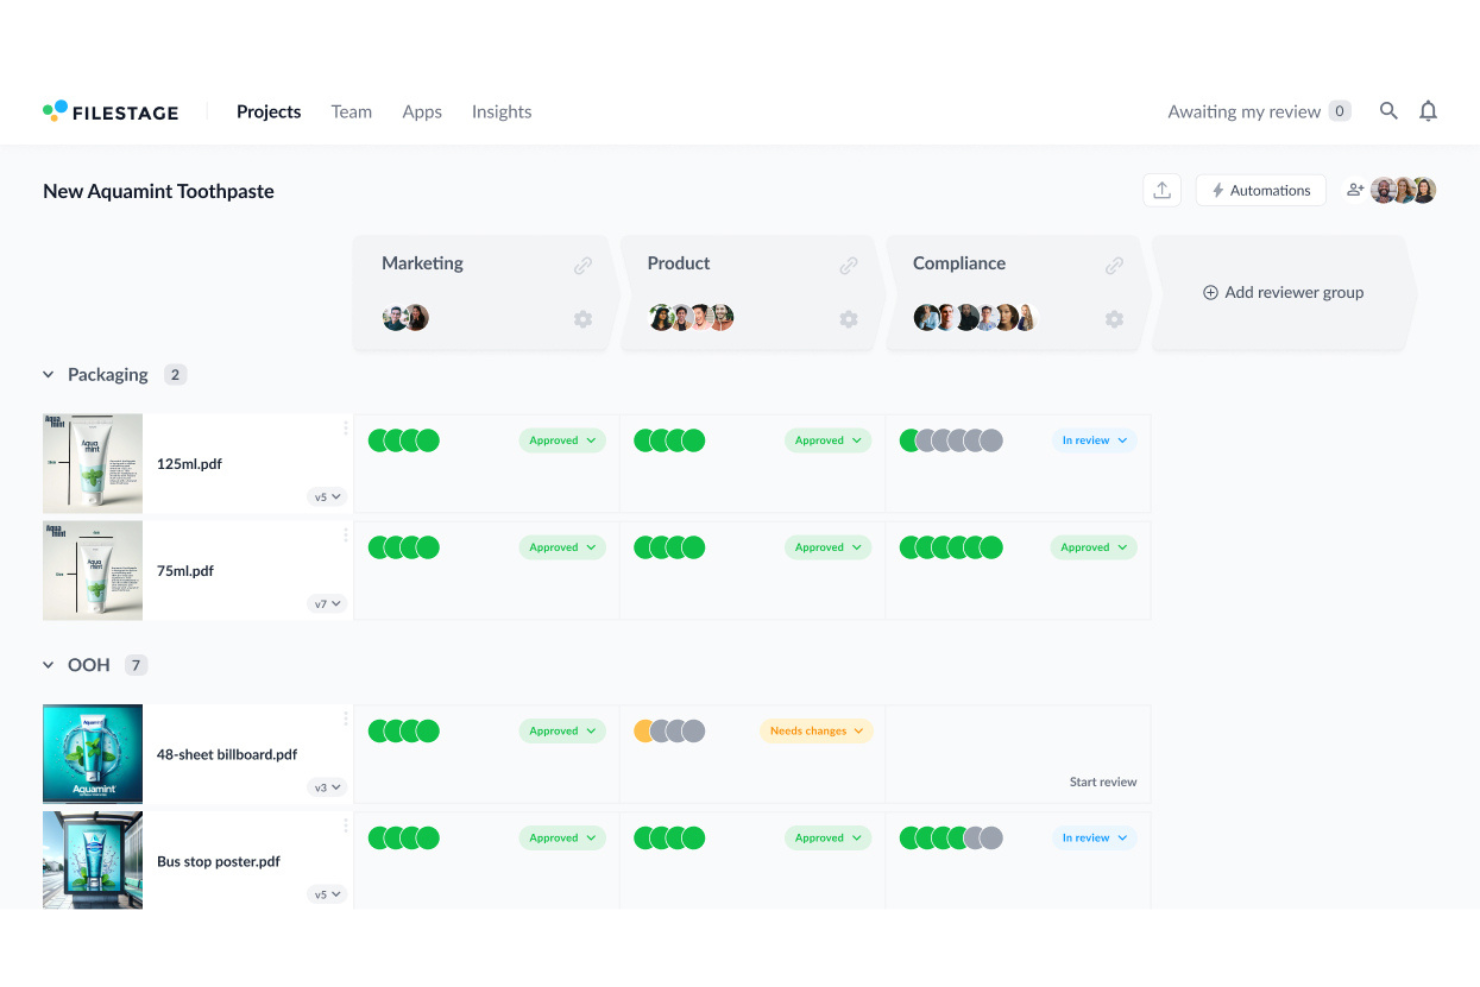Screen dimensions: 1480x987
Task: Click Start review for 48-sheet billboard
Action: click(x=1103, y=782)
